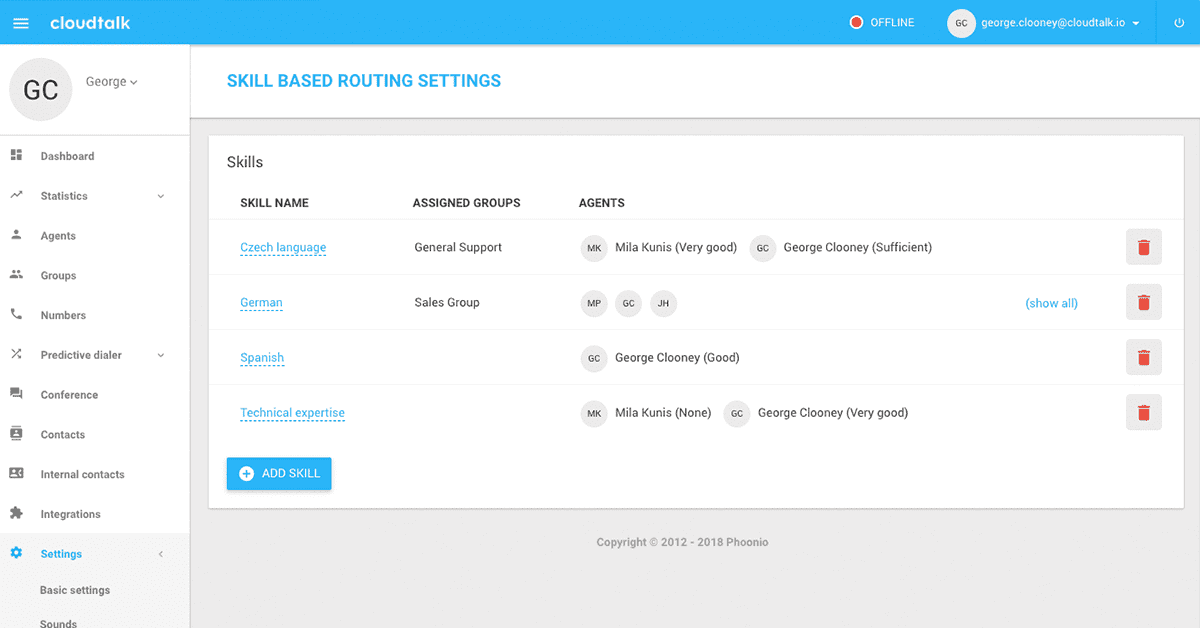Screen dimensions: 1200x628
Task: Click GC avatar in Czech language row
Action: pyautogui.click(x=763, y=248)
